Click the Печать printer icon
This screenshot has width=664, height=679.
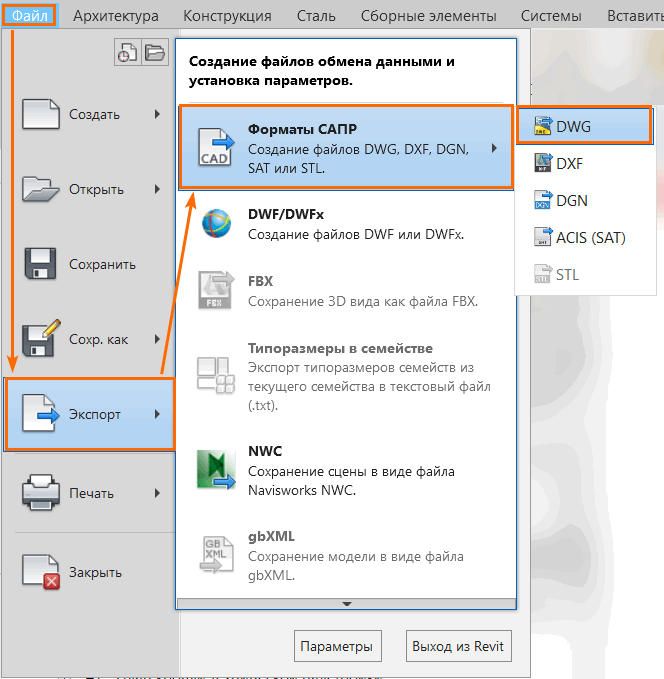click(x=41, y=492)
